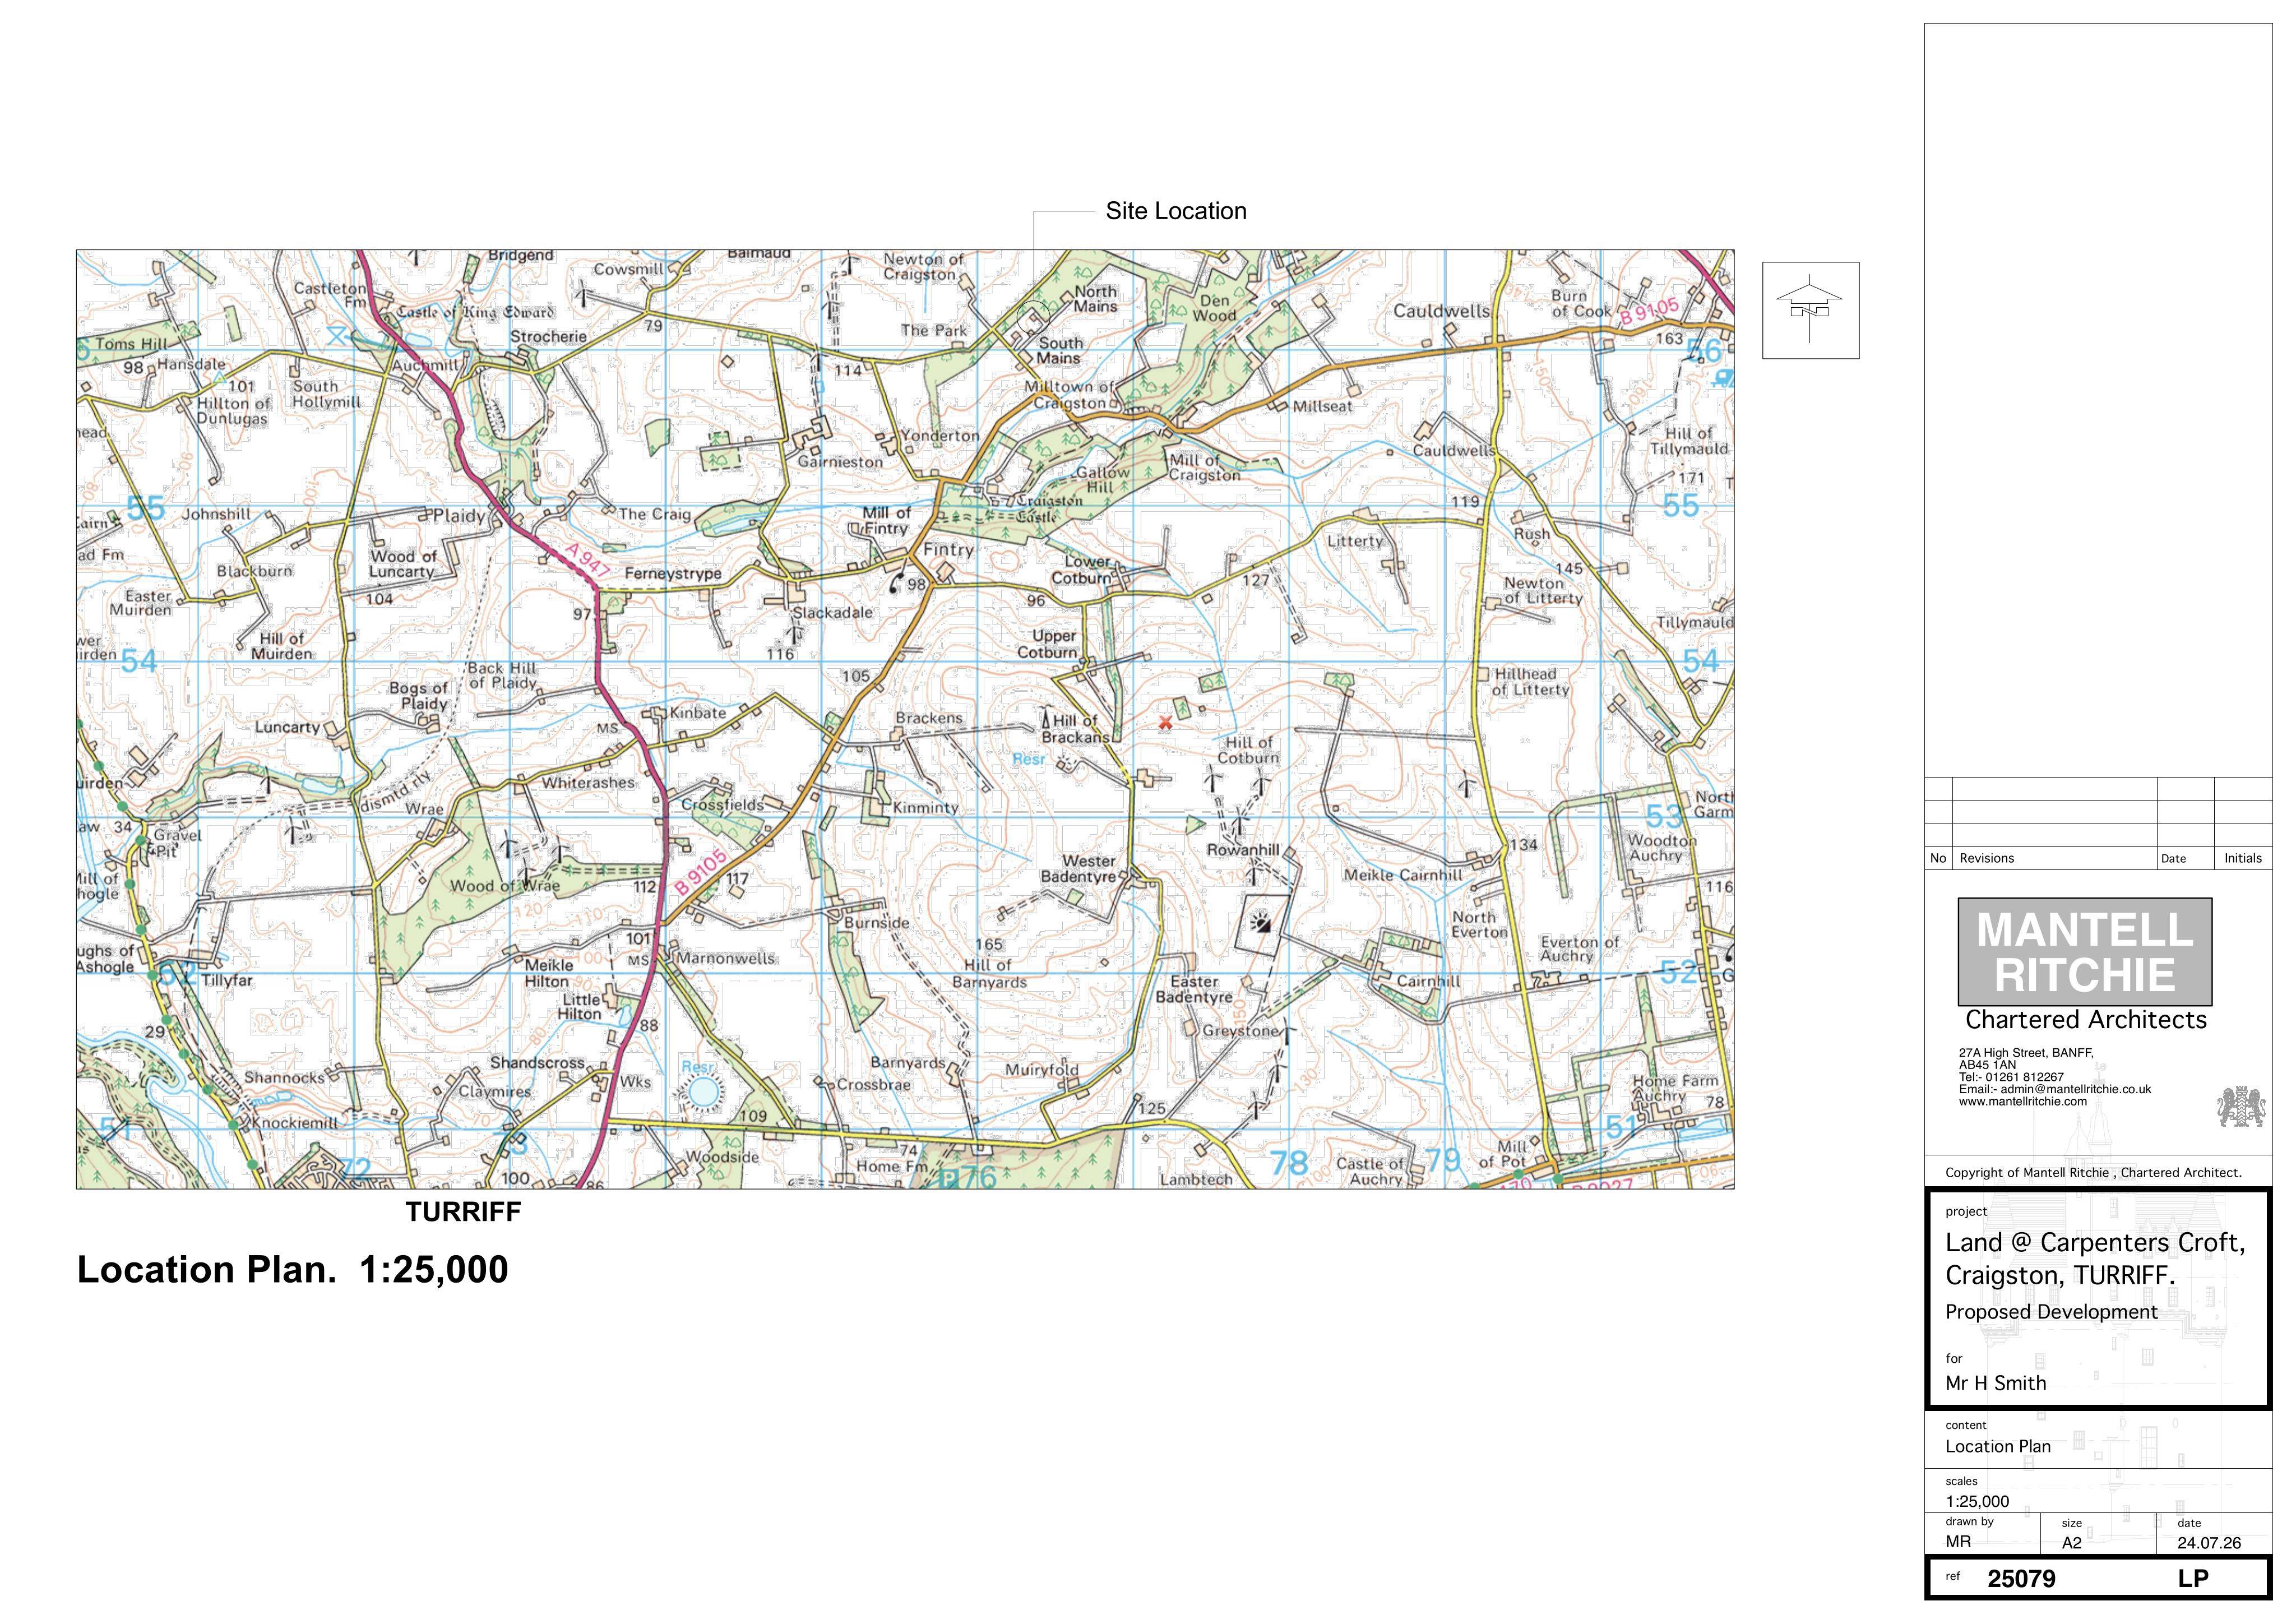2296x1624 pixels.
Task: Click the red X site marker
Action: pyautogui.click(x=1165, y=722)
